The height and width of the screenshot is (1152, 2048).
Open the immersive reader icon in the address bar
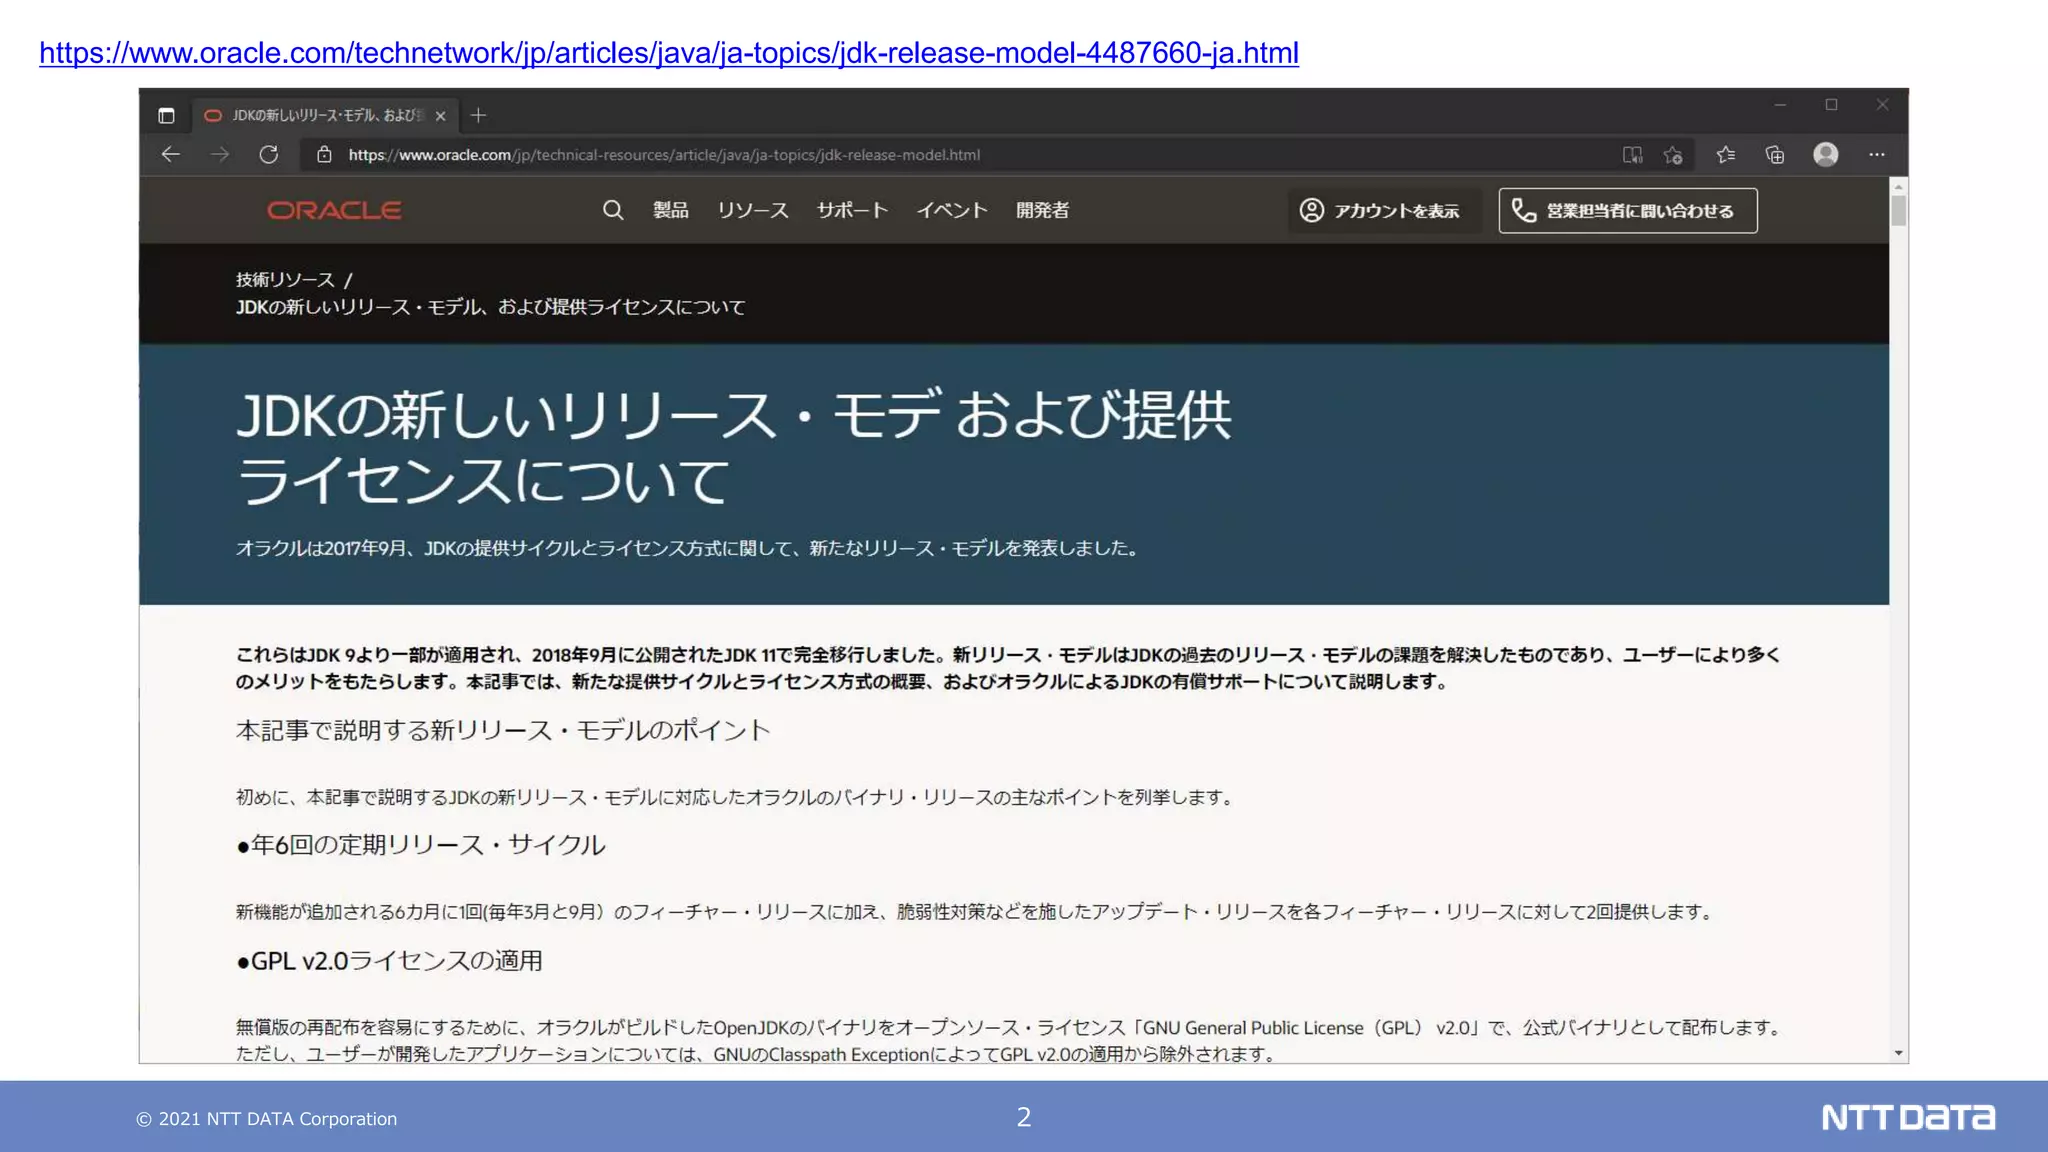point(1632,154)
